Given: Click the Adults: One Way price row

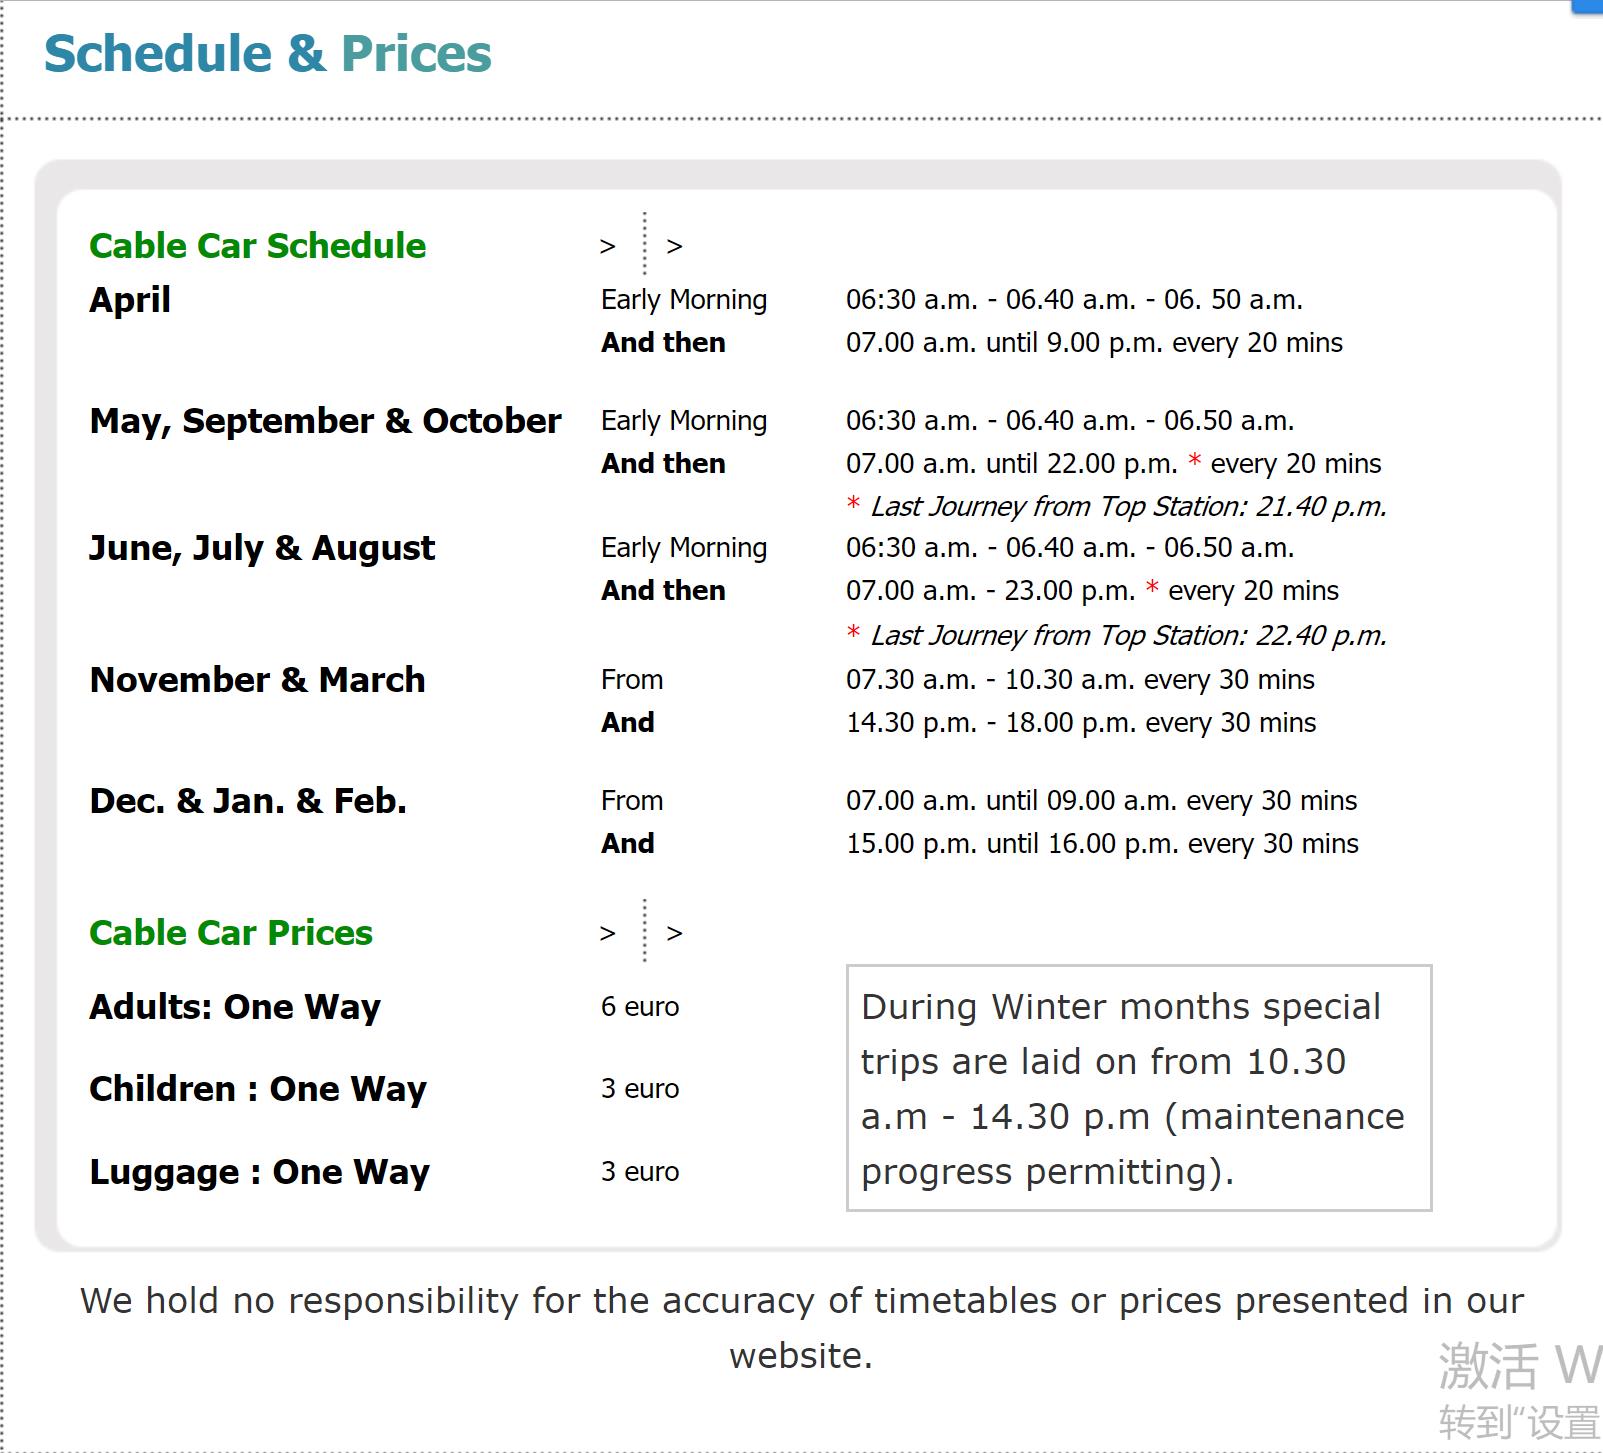Looking at the screenshot, I should click(235, 1007).
